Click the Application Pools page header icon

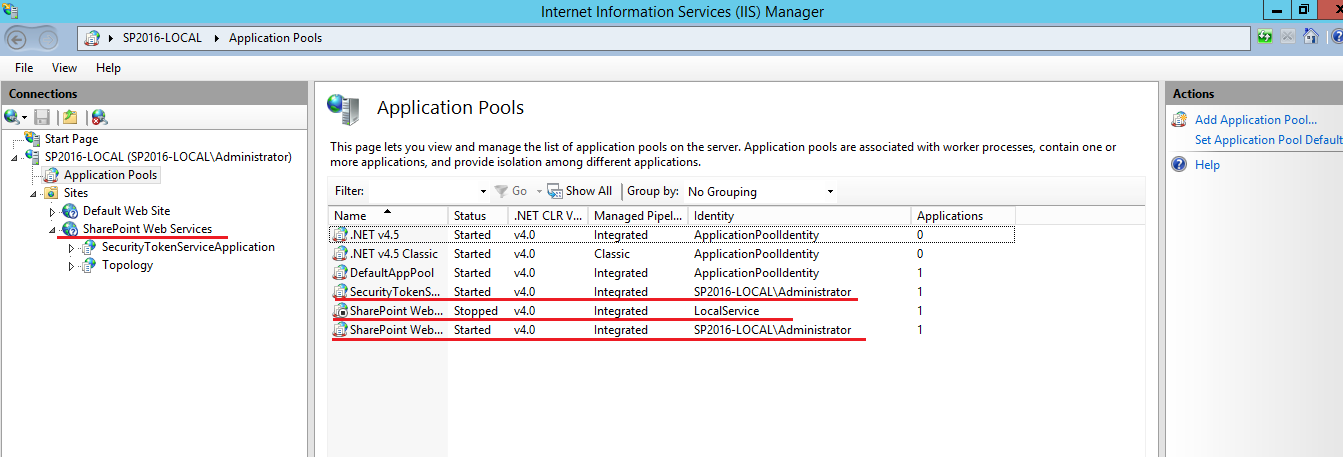coord(343,109)
